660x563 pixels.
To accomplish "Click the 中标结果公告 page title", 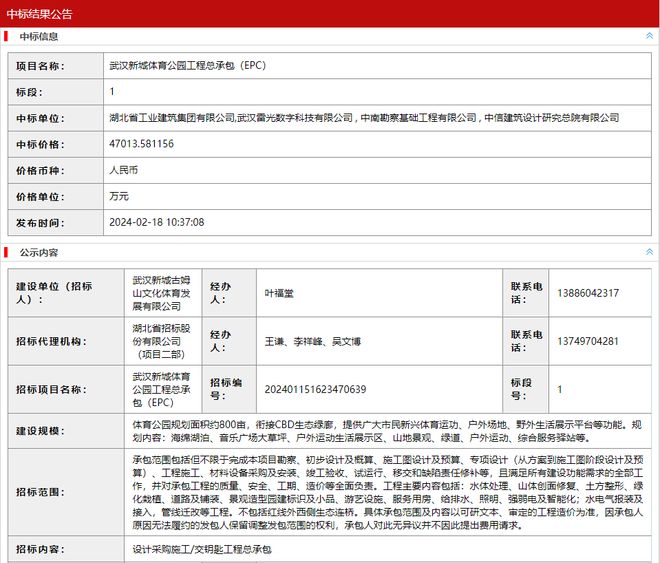I will click(39, 14).
